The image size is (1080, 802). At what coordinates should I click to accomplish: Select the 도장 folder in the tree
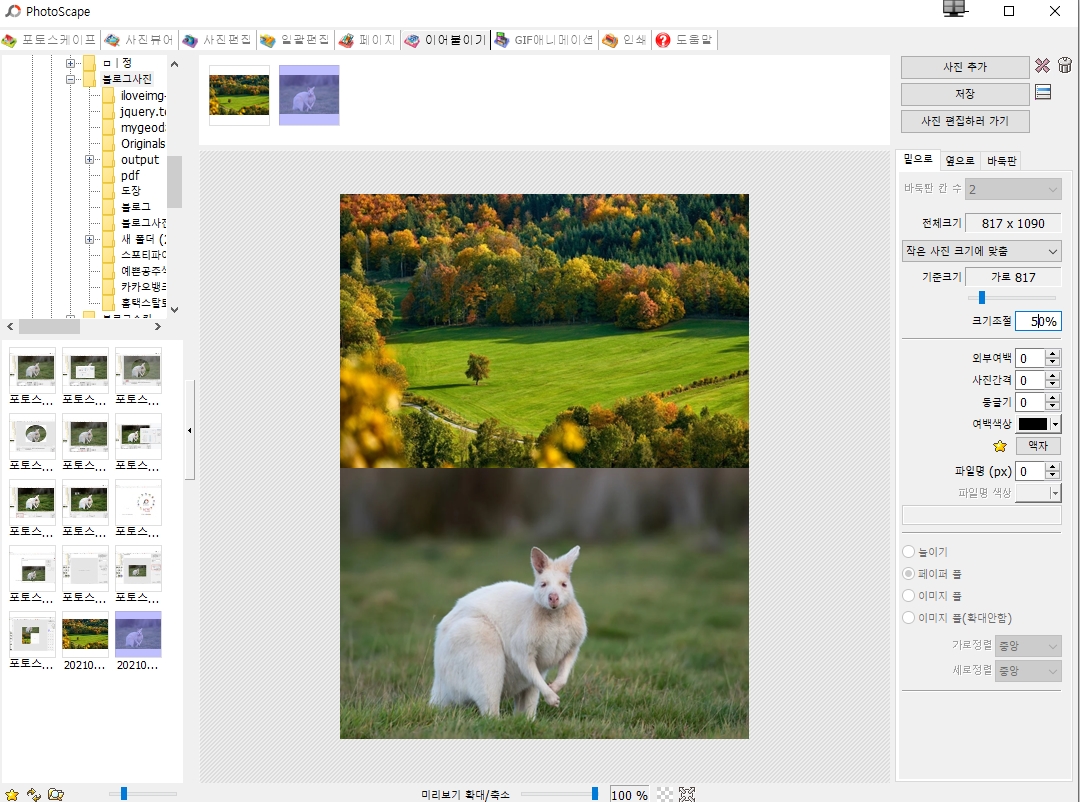(131, 191)
